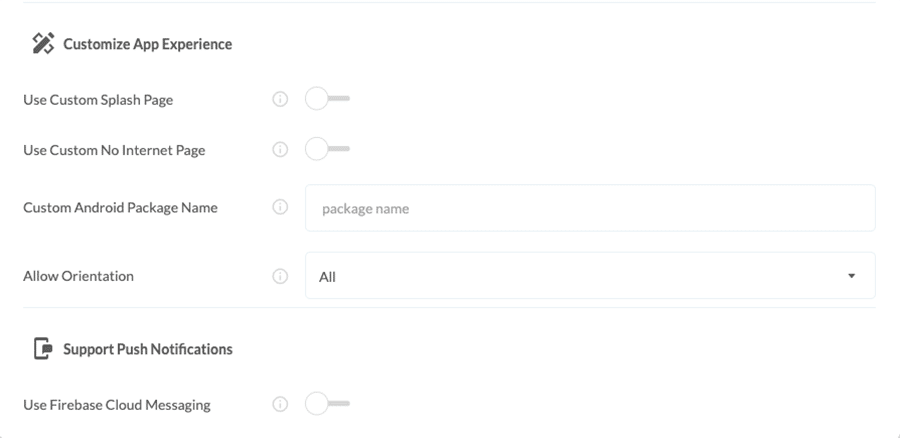
Task: Click the Customize App Experience heading
Action: coord(147,44)
